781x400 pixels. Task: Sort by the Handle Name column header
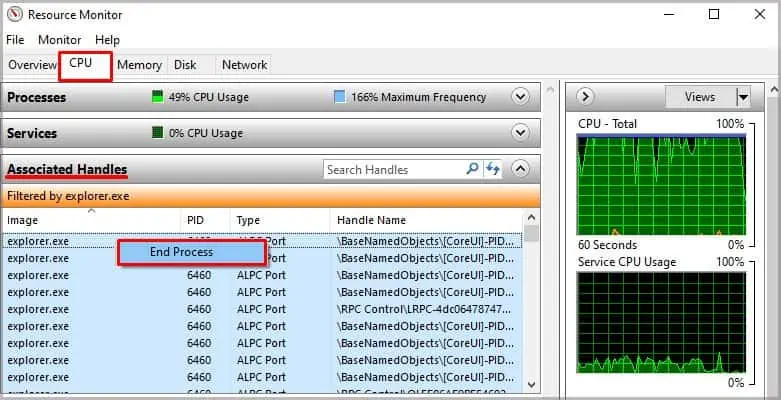(x=427, y=220)
